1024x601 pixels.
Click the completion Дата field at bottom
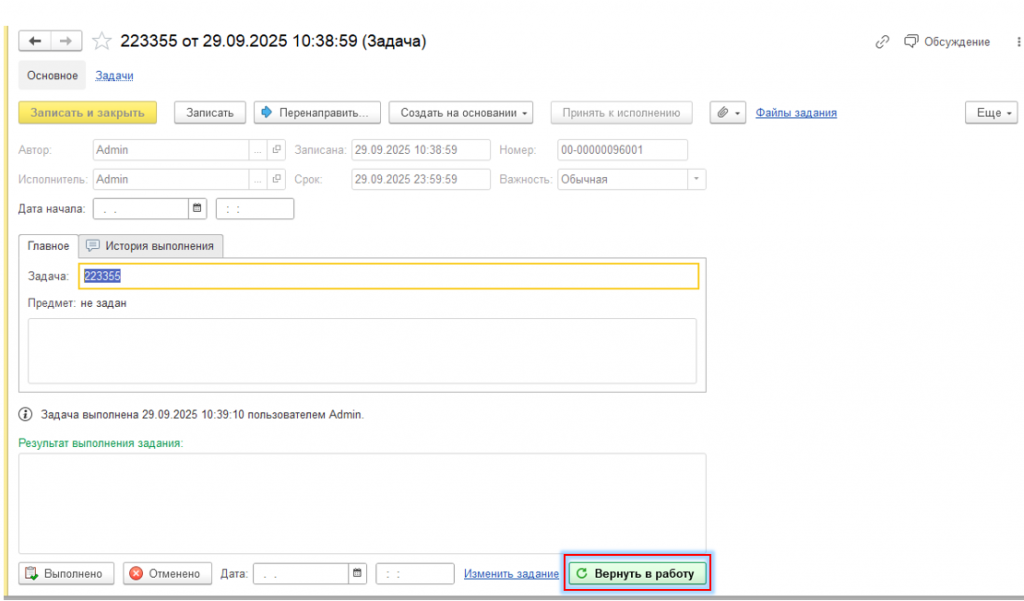(x=300, y=574)
